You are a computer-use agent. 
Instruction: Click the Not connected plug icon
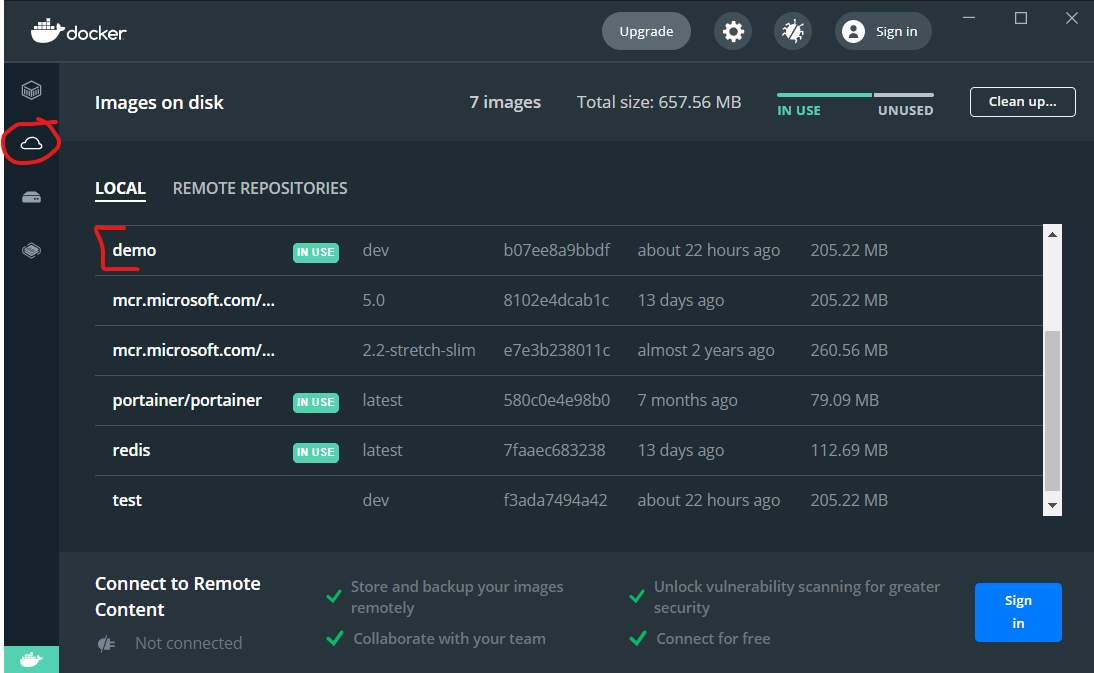pyautogui.click(x=106, y=644)
